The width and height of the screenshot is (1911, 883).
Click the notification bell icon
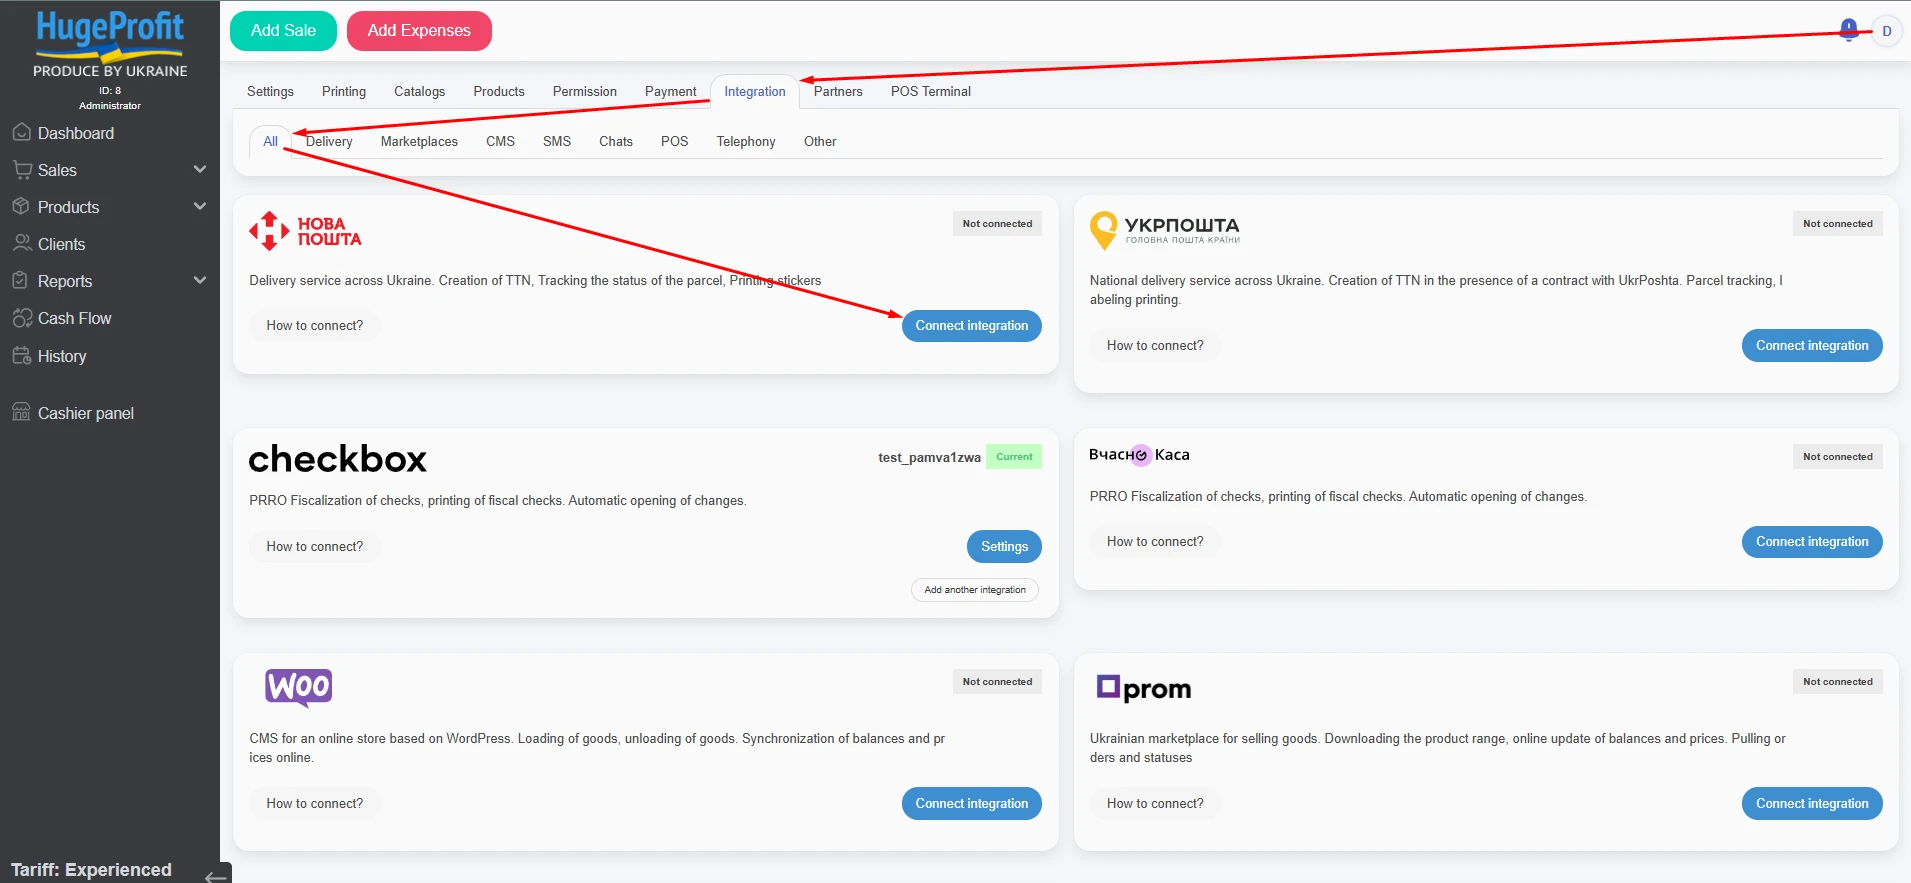(1849, 30)
